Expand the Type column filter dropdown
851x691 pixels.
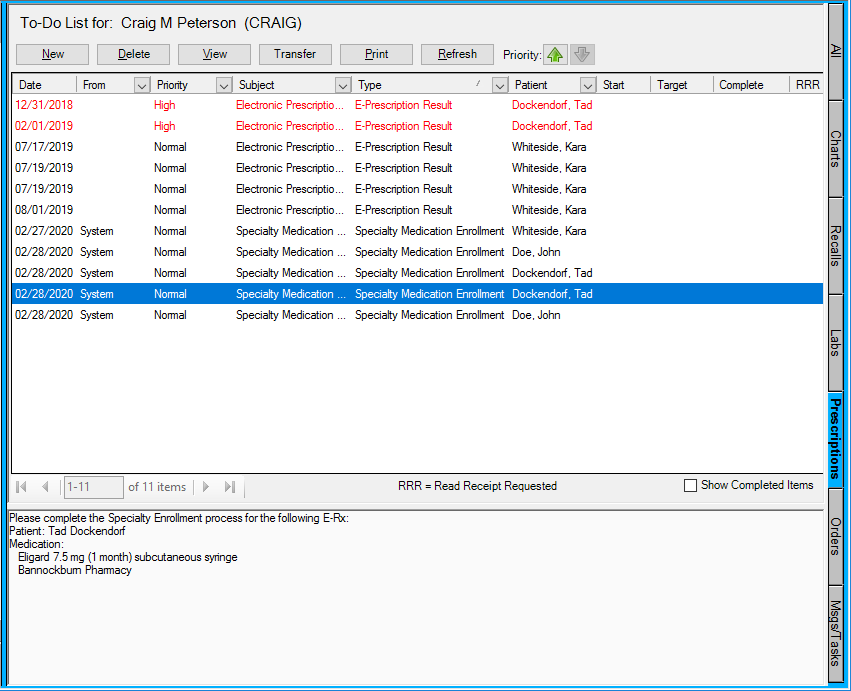tap(500, 85)
